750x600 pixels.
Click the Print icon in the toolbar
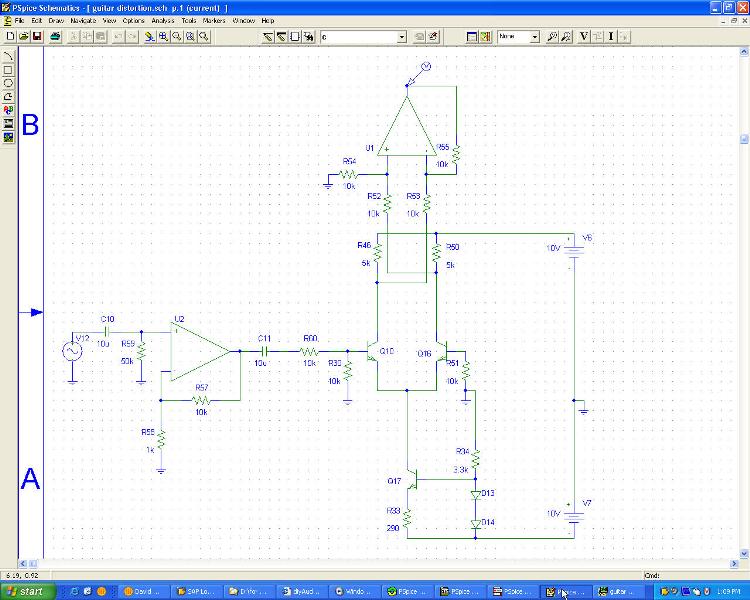coord(55,36)
